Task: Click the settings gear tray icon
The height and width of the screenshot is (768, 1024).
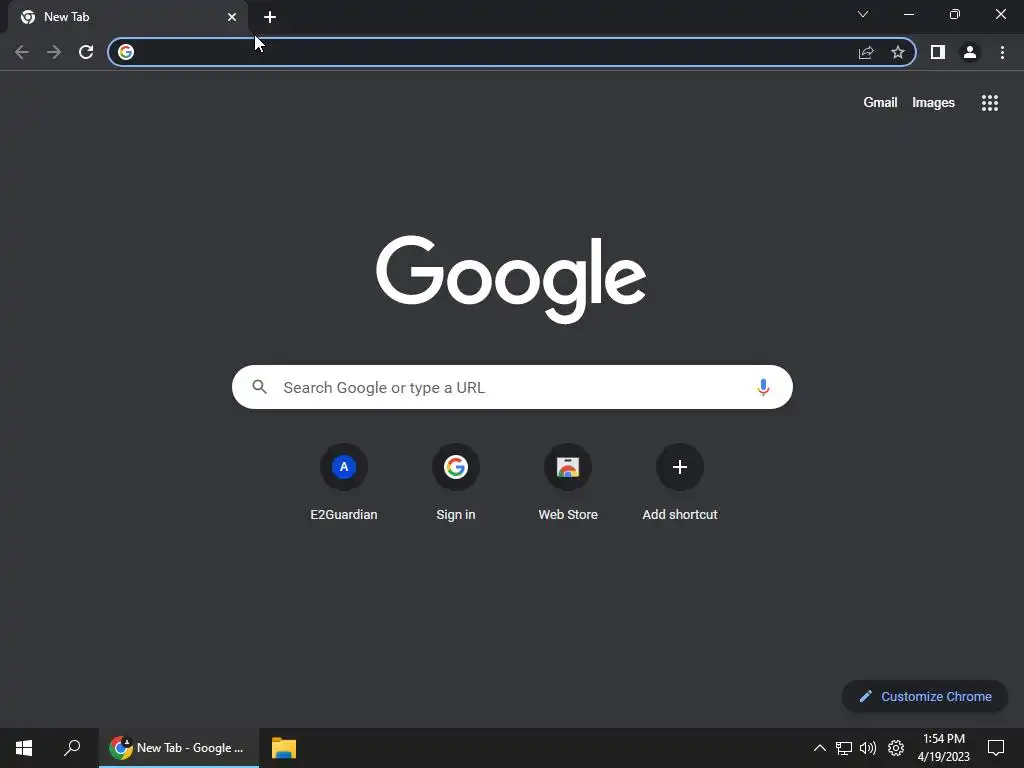Action: tap(896, 748)
